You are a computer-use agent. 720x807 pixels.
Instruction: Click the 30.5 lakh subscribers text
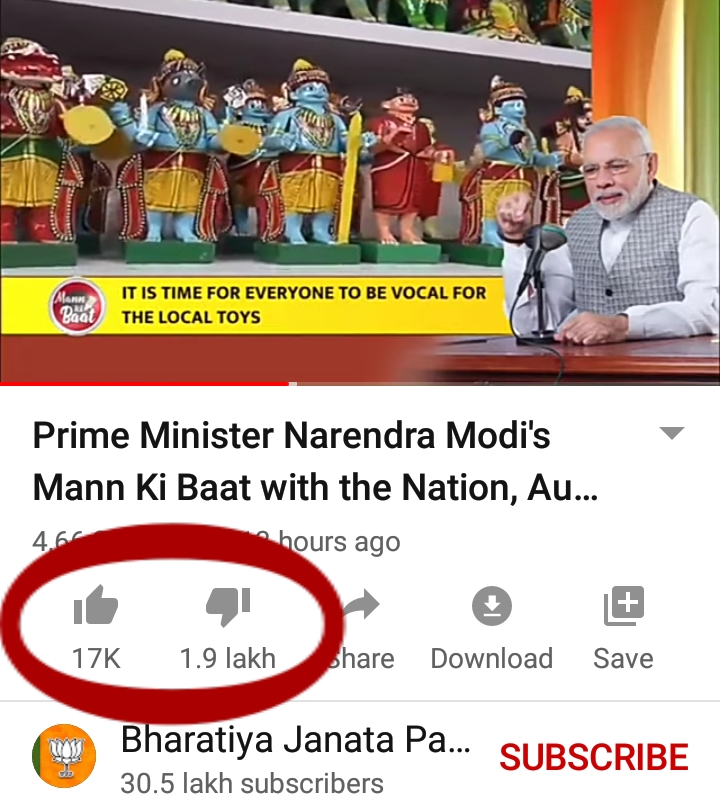[252, 784]
